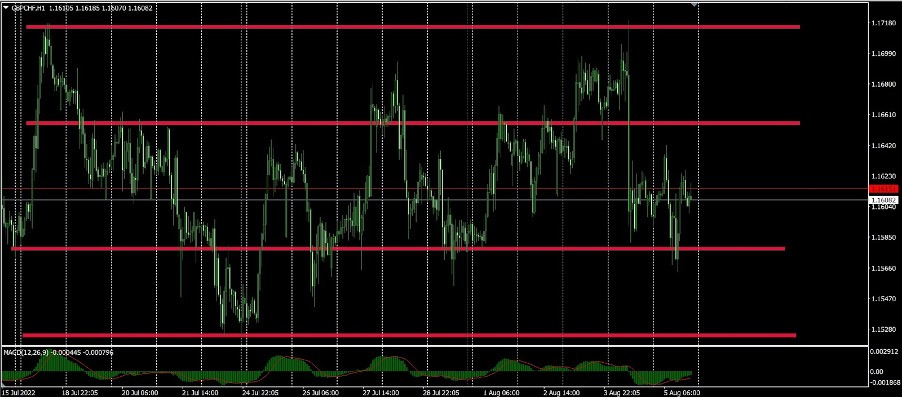Screen dimensions: 902x398
Task: Click the 1.16230 price scale label
Action: 884,177
